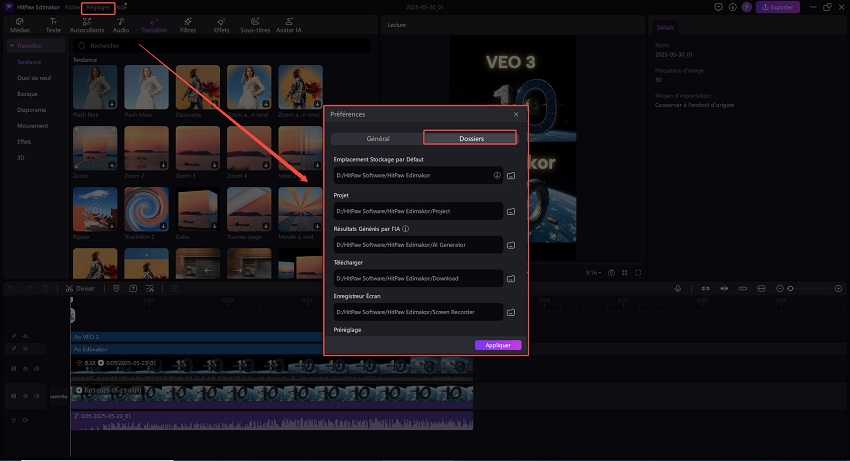Select the Détails tab
The height and width of the screenshot is (461, 850).
point(665,28)
